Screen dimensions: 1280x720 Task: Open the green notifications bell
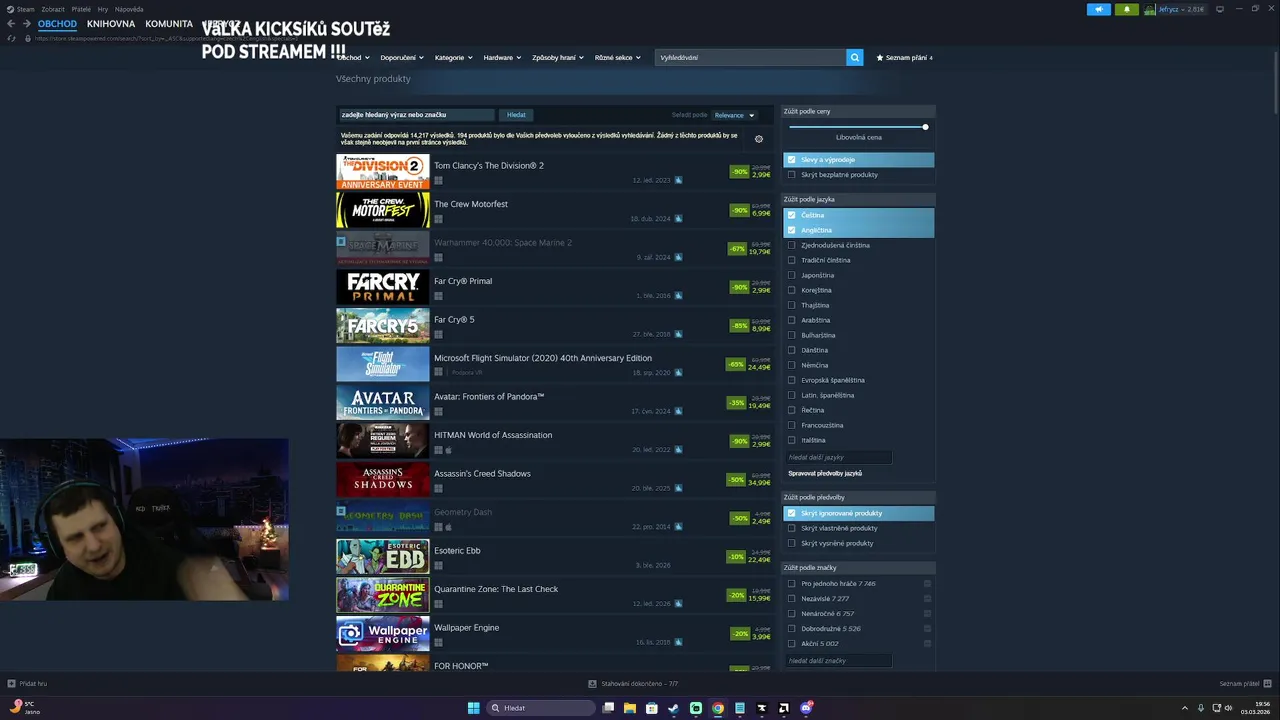[x=1127, y=9]
